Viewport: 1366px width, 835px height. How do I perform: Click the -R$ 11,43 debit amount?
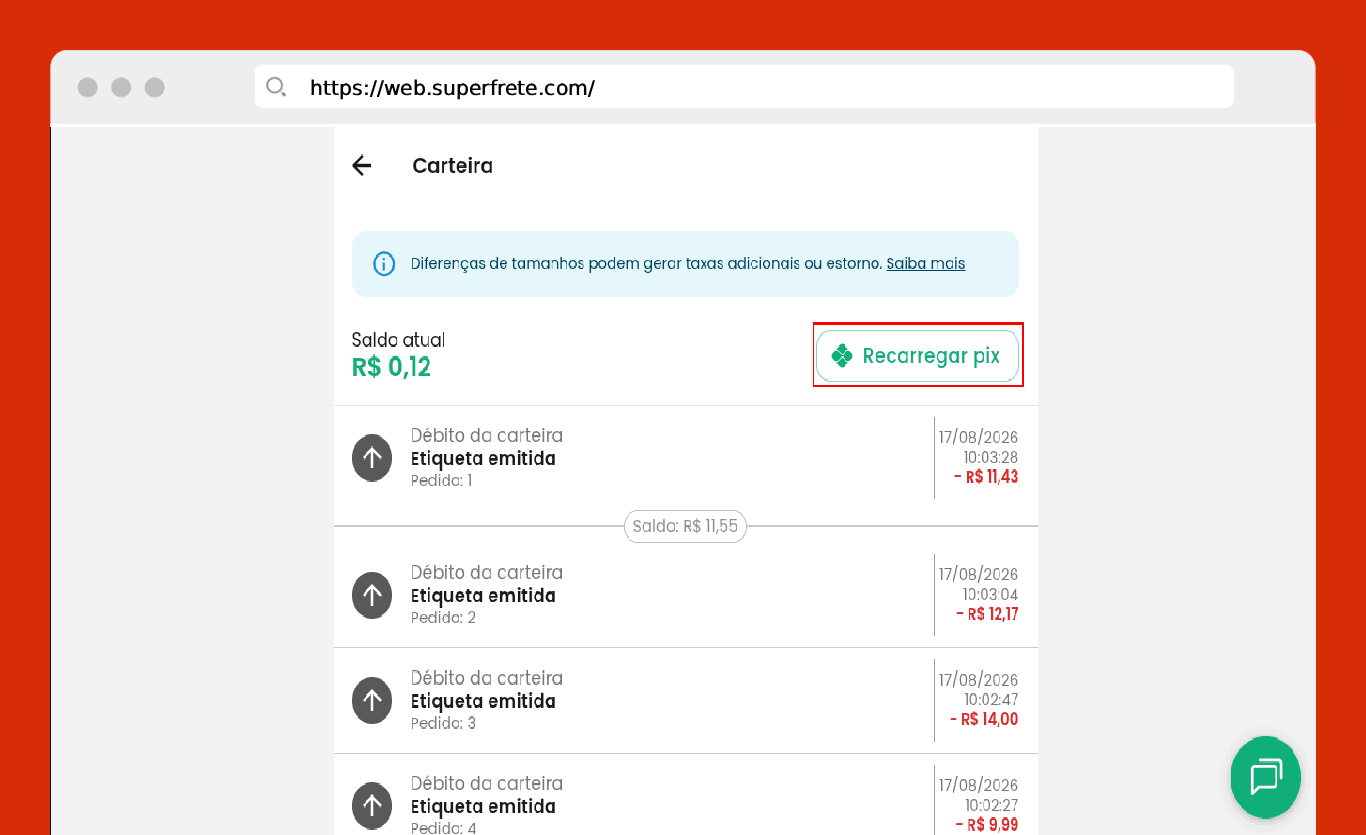(986, 477)
